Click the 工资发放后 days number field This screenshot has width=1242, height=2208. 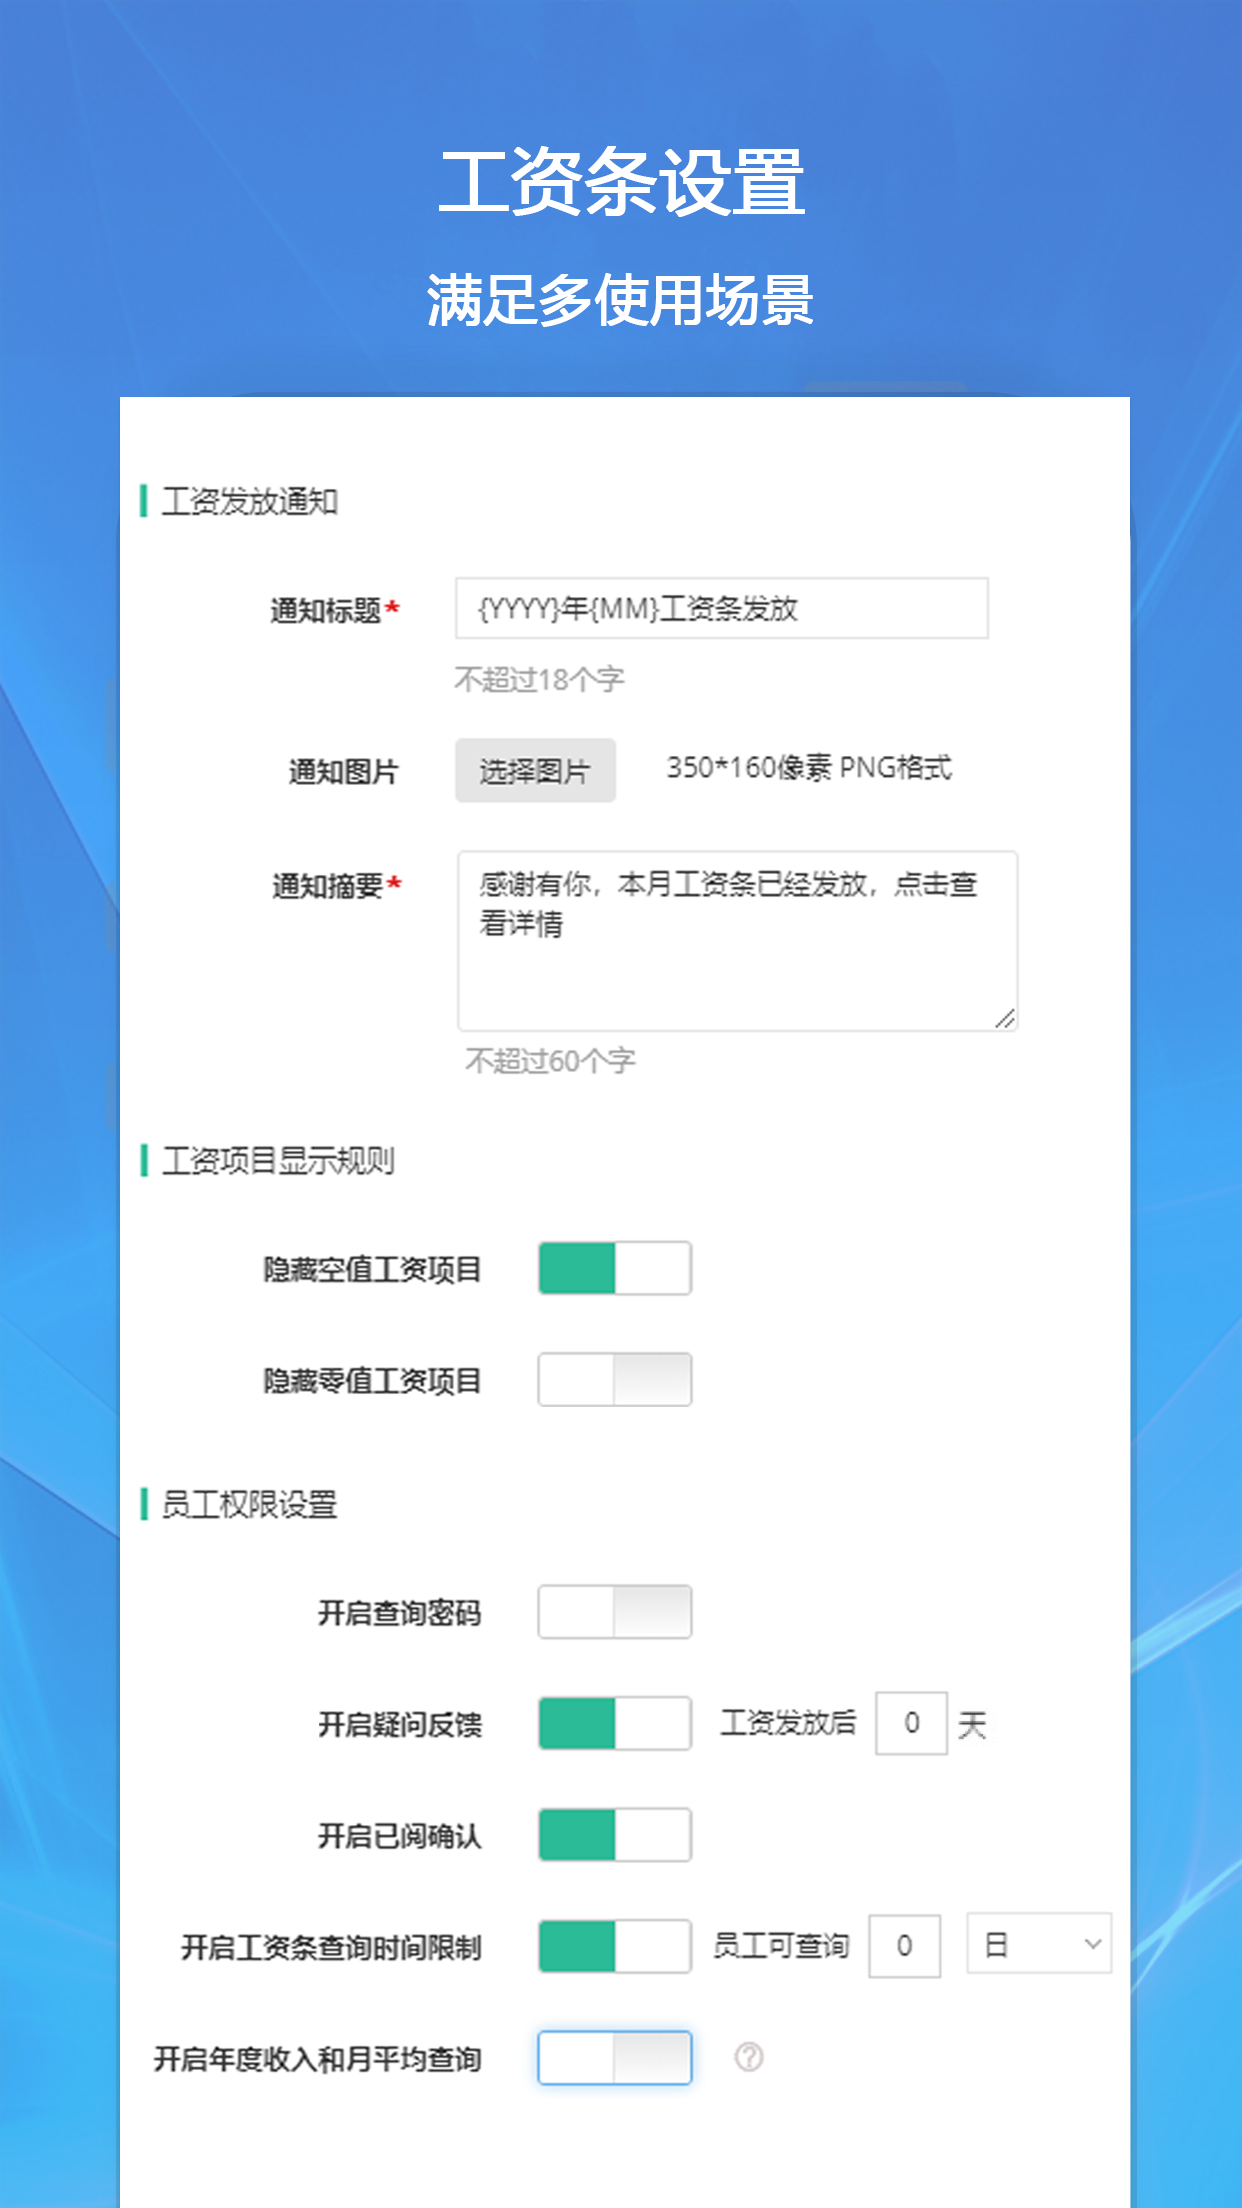coord(911,1723)
